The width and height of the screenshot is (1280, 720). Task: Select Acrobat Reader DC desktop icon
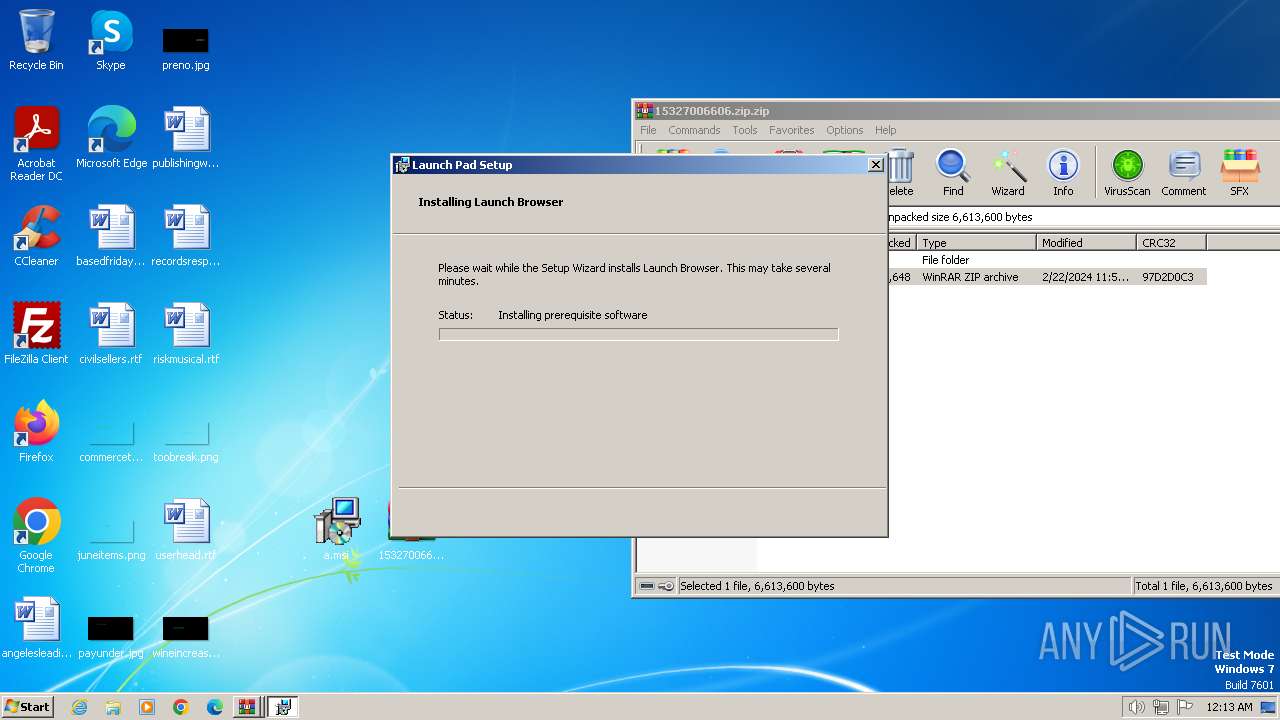[36, 144]
